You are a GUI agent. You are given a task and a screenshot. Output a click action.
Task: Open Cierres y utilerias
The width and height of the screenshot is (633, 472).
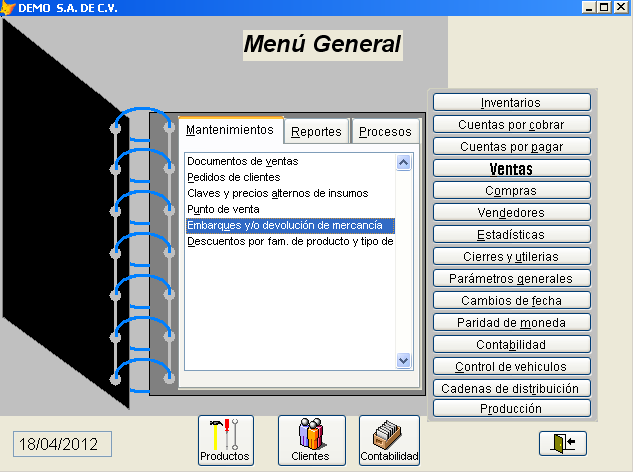[x=512, y=256]
